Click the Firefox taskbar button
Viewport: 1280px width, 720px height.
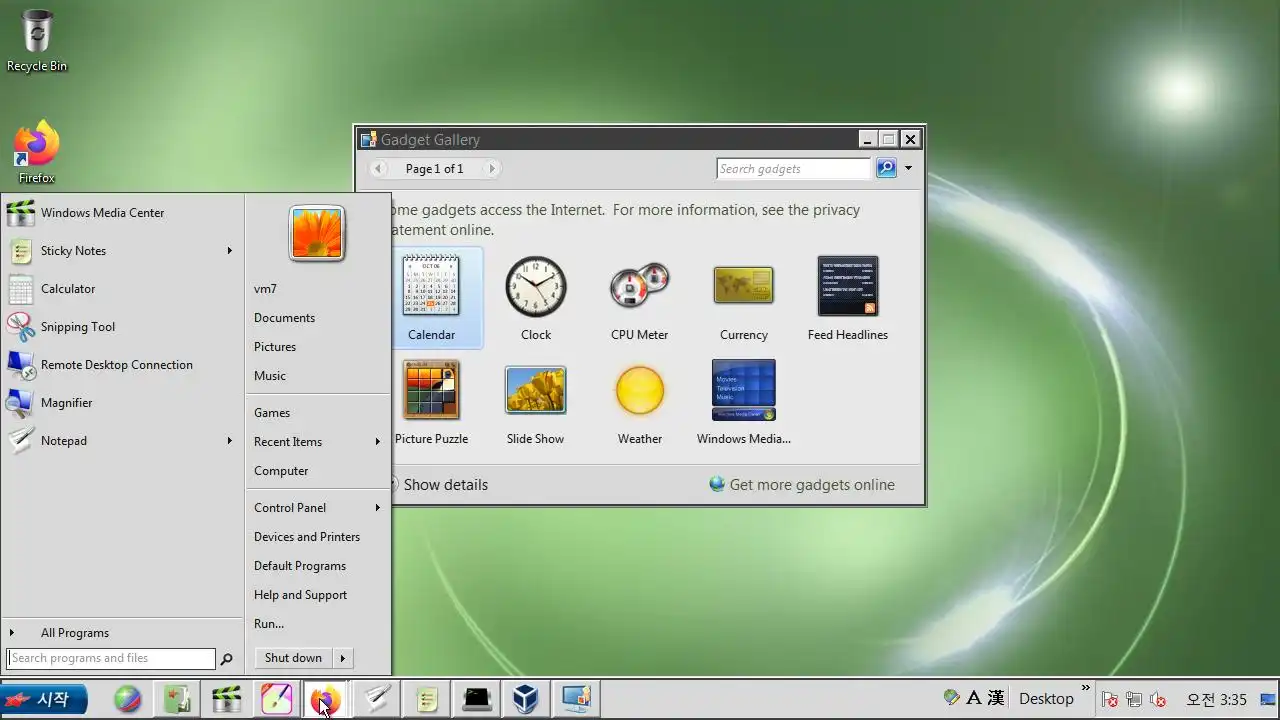pyautogui.click(x=326, y=699)
